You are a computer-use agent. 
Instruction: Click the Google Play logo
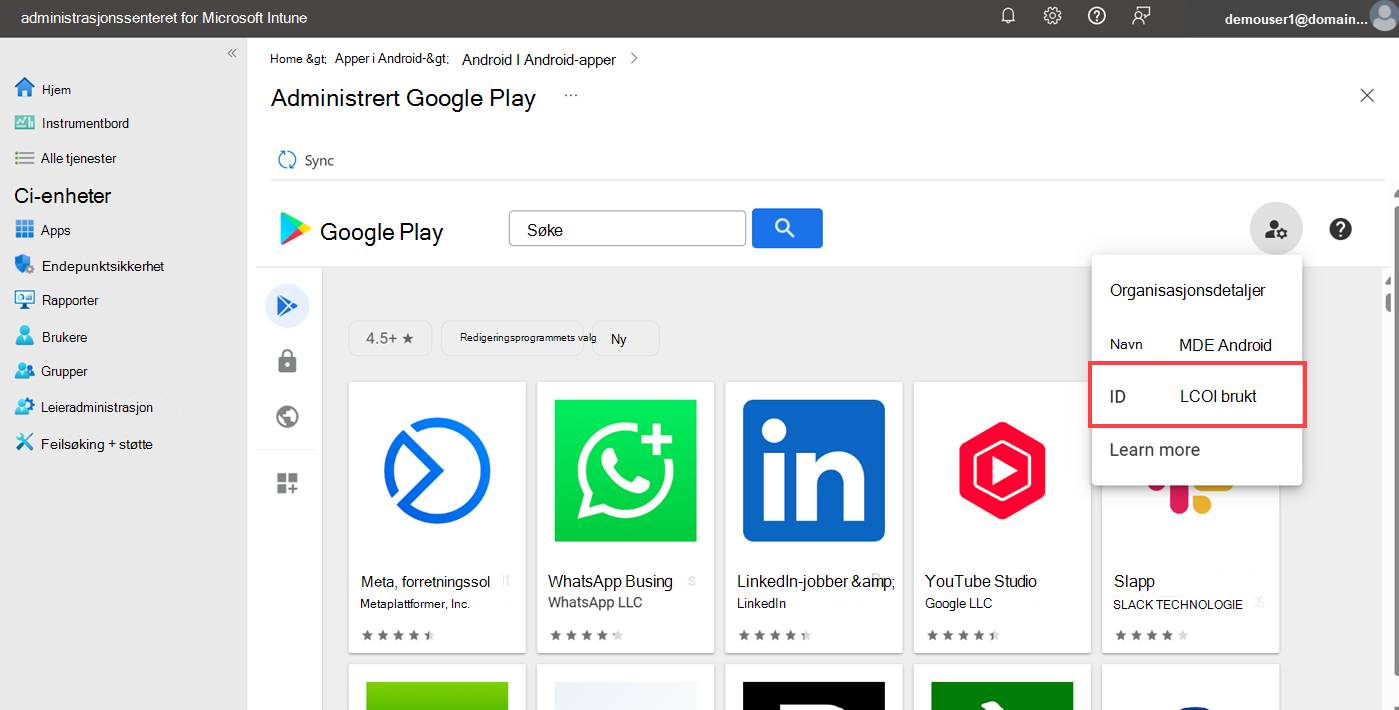(361, 231)
